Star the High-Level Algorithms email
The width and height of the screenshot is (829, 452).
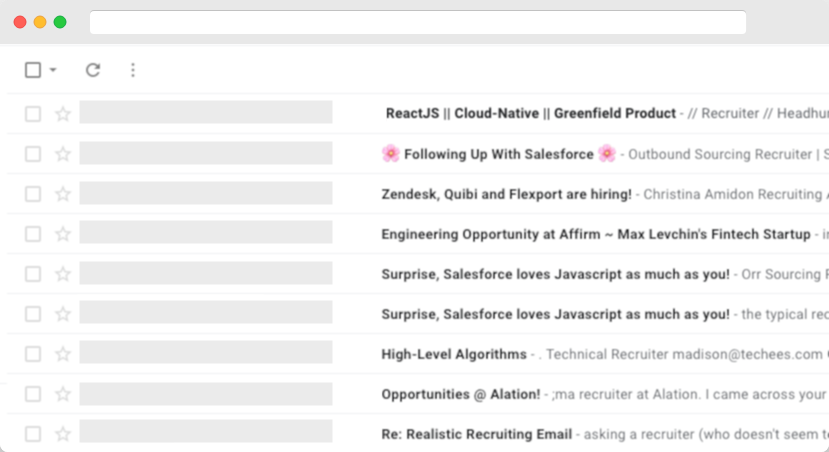tap(63, 354)
